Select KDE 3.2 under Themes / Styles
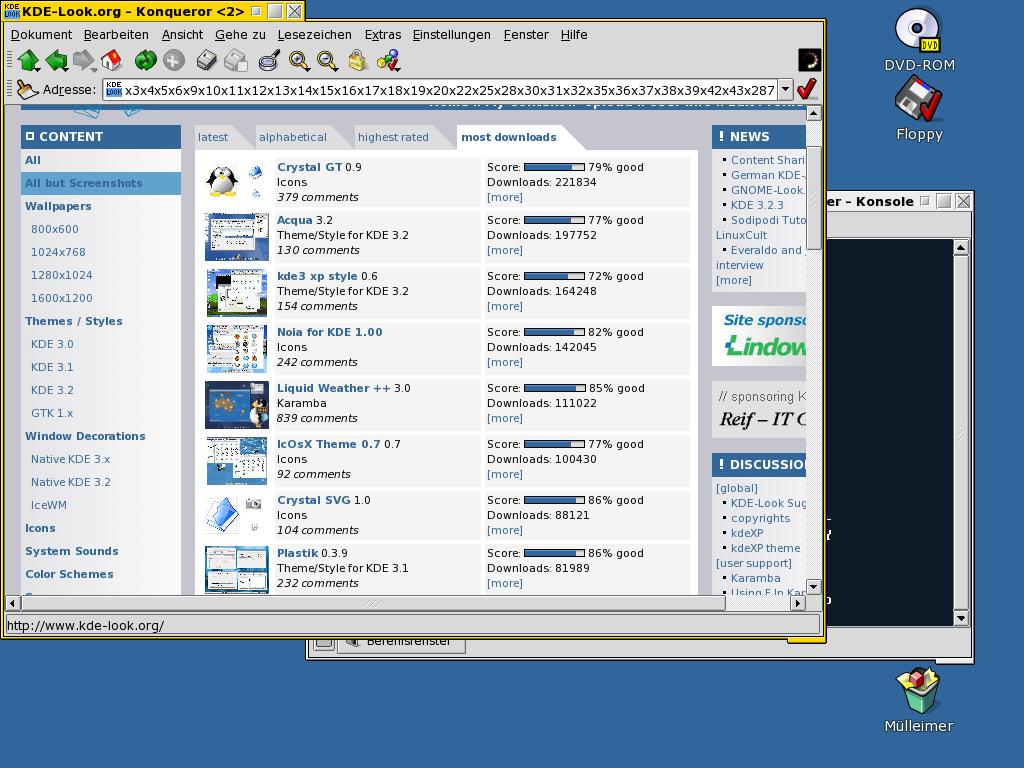The height and width of the screenshot is (768, 1024). coord(52,390)
